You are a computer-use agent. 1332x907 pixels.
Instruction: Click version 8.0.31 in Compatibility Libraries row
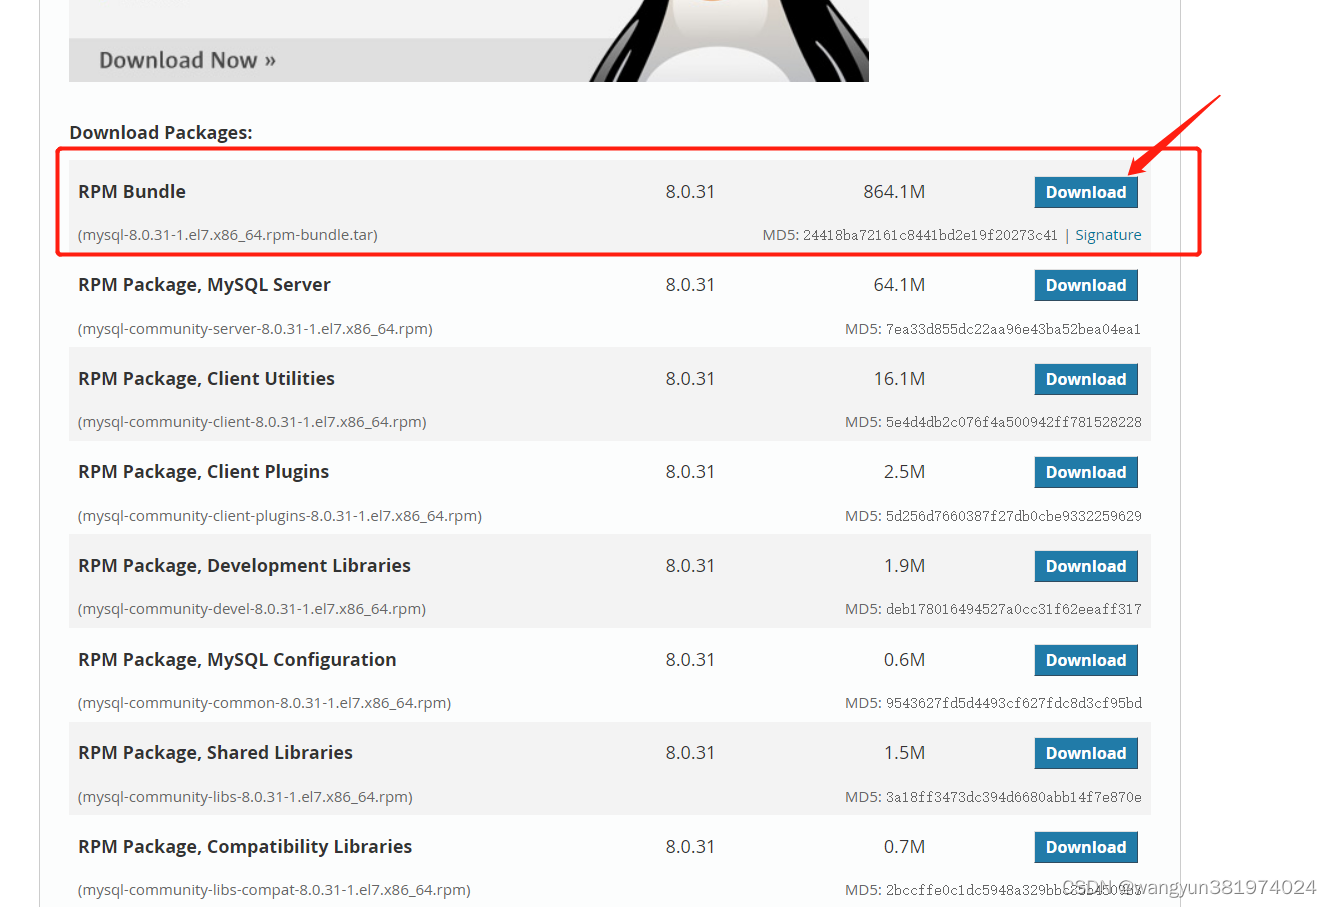click(690, 847)
